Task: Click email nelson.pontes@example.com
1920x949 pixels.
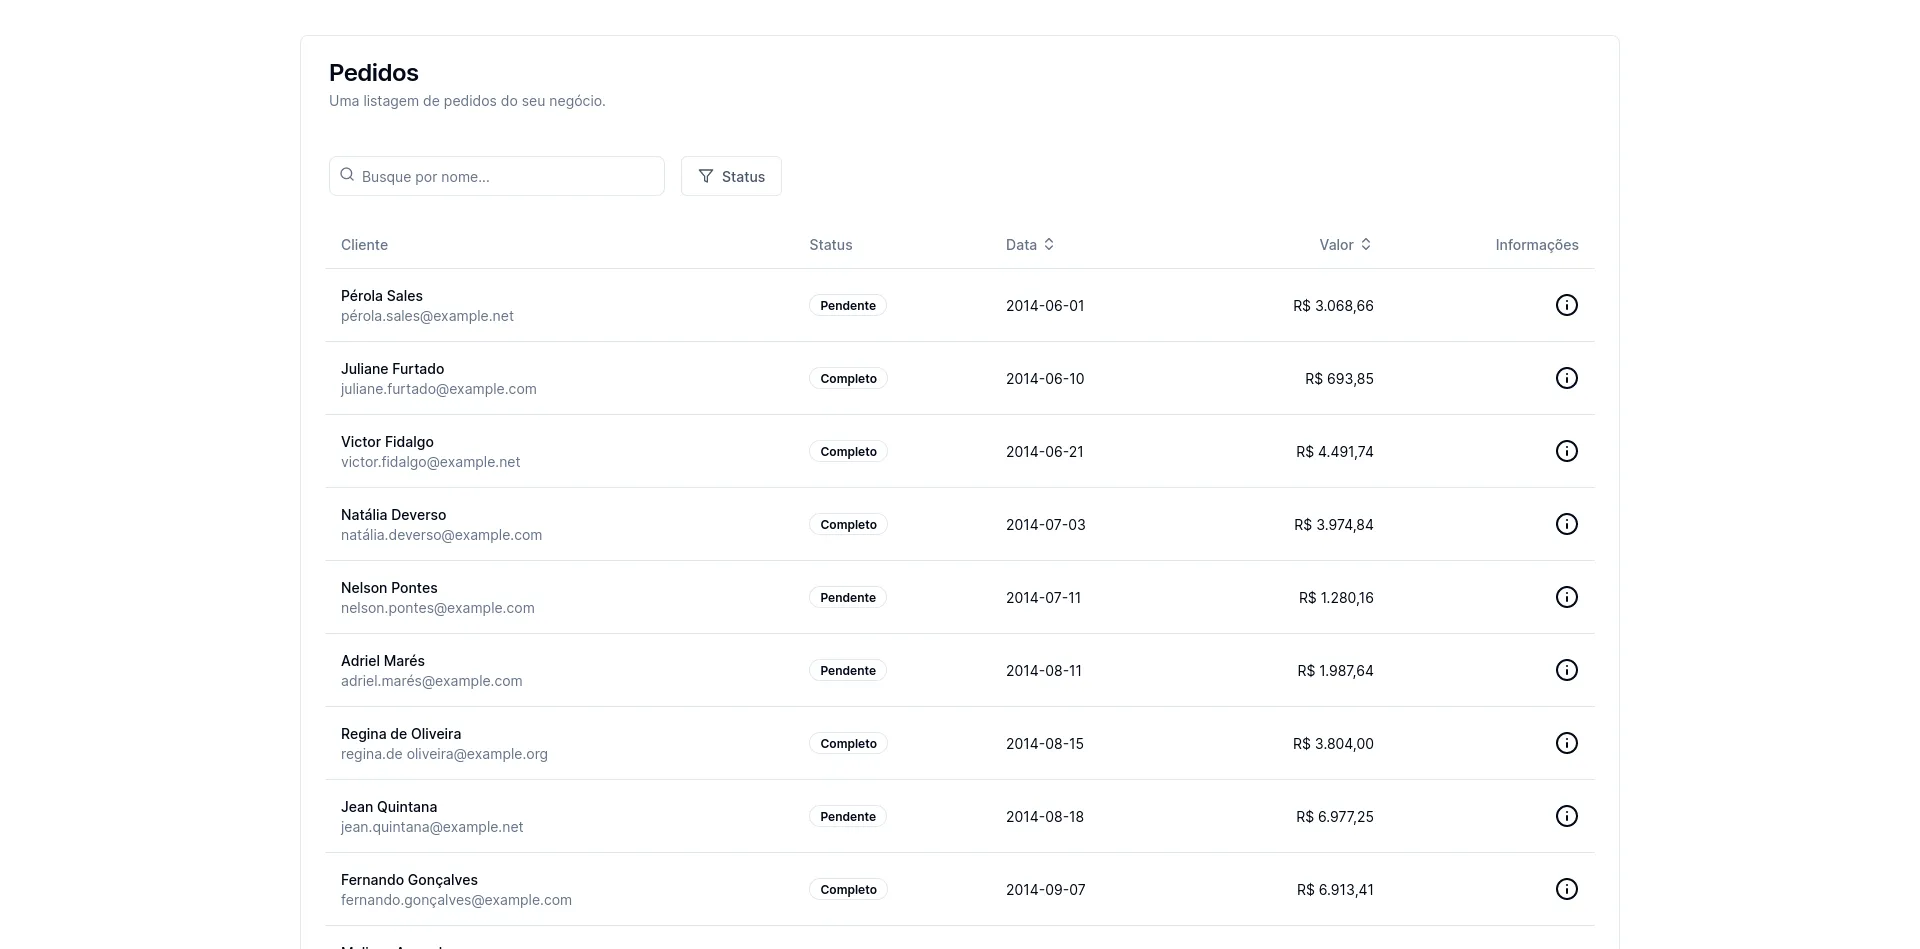Action: [438, 608]
